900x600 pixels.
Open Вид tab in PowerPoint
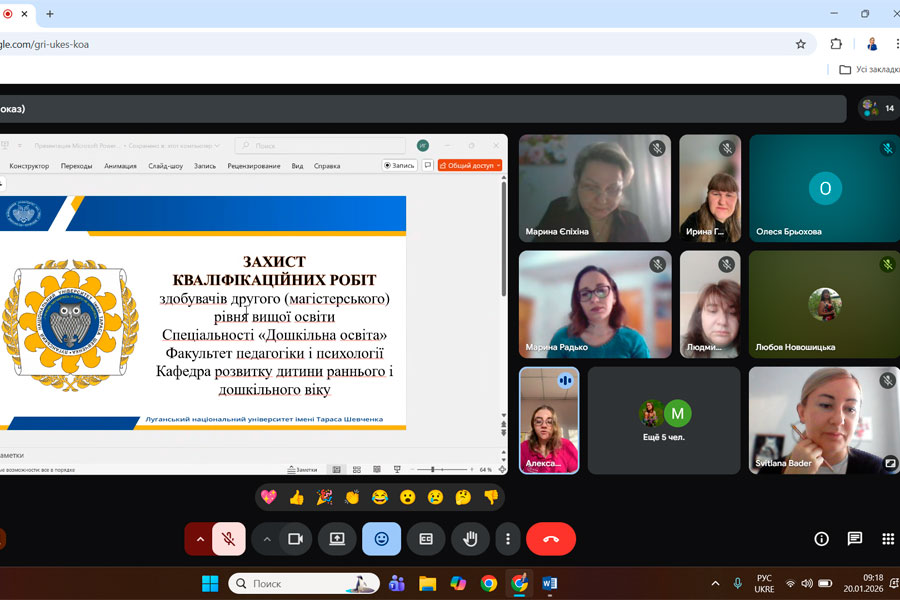pyautogui.click(x=297, y=166)
